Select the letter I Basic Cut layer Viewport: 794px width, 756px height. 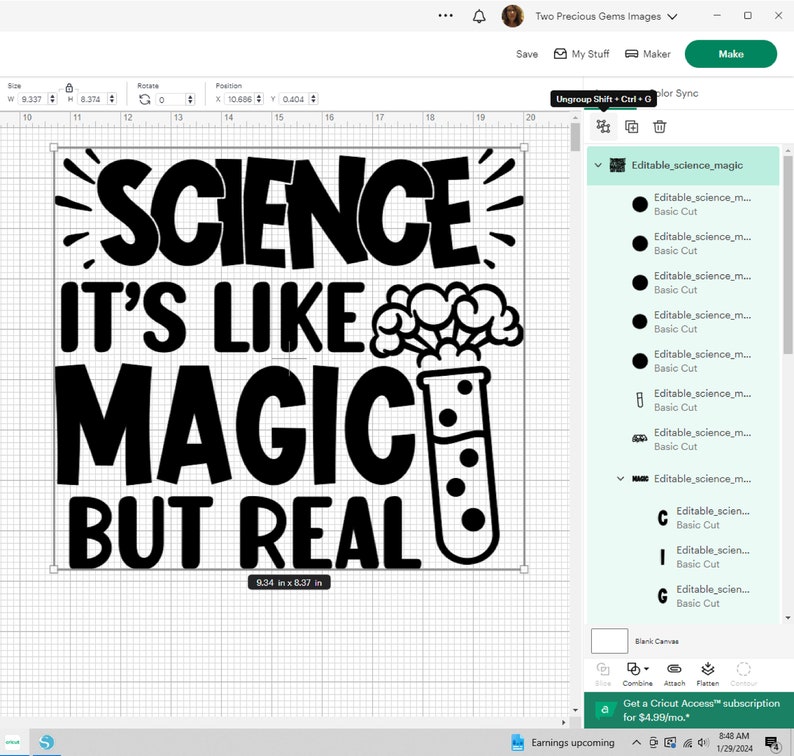683,557
